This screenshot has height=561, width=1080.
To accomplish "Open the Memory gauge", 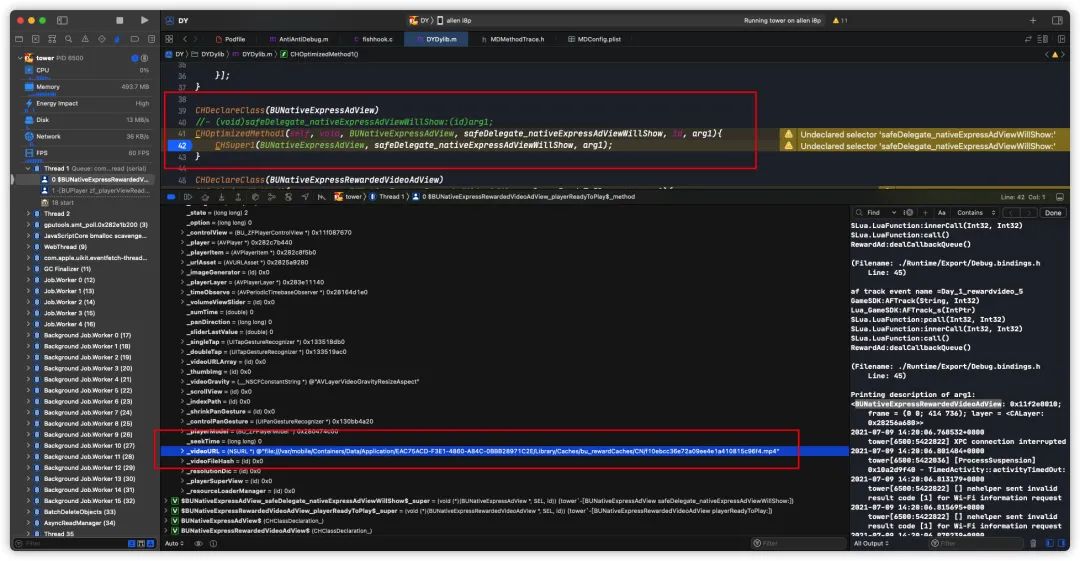I will (87, 87).
